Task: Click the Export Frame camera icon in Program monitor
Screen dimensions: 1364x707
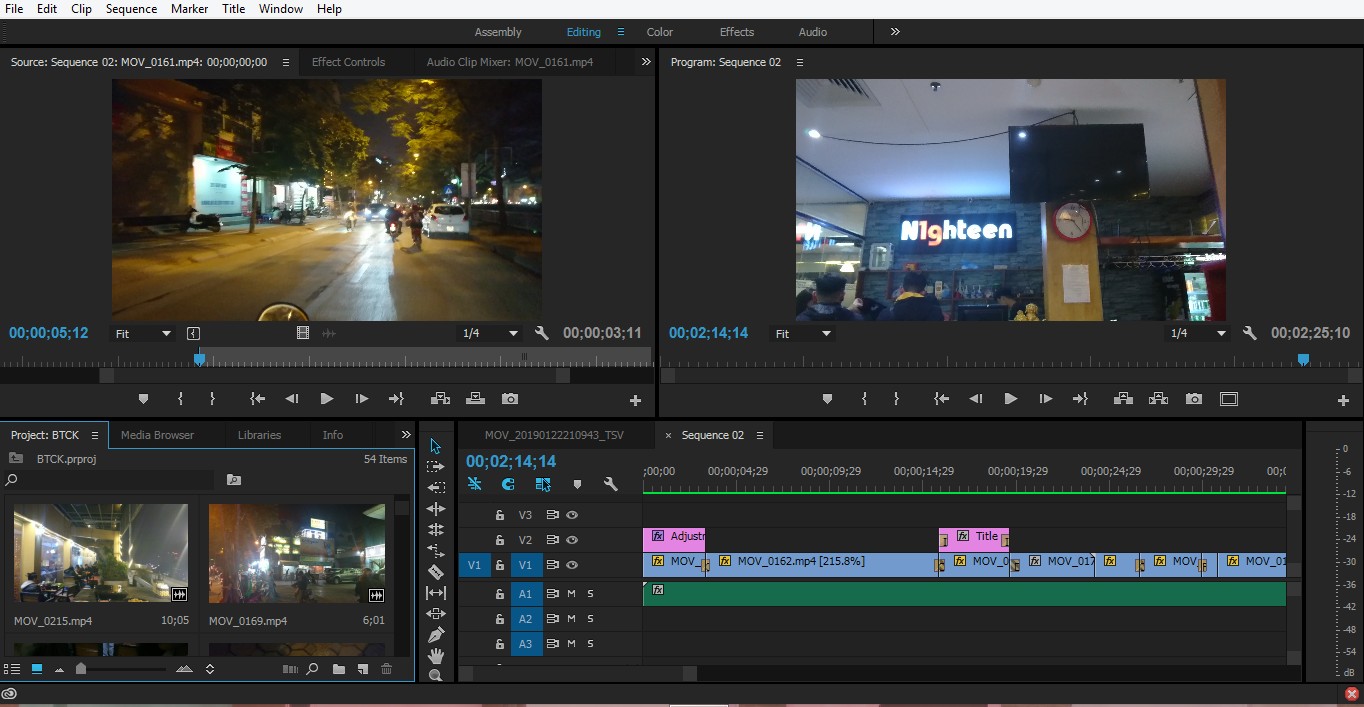Action: pyautogui.click(x=1194, y=399)
